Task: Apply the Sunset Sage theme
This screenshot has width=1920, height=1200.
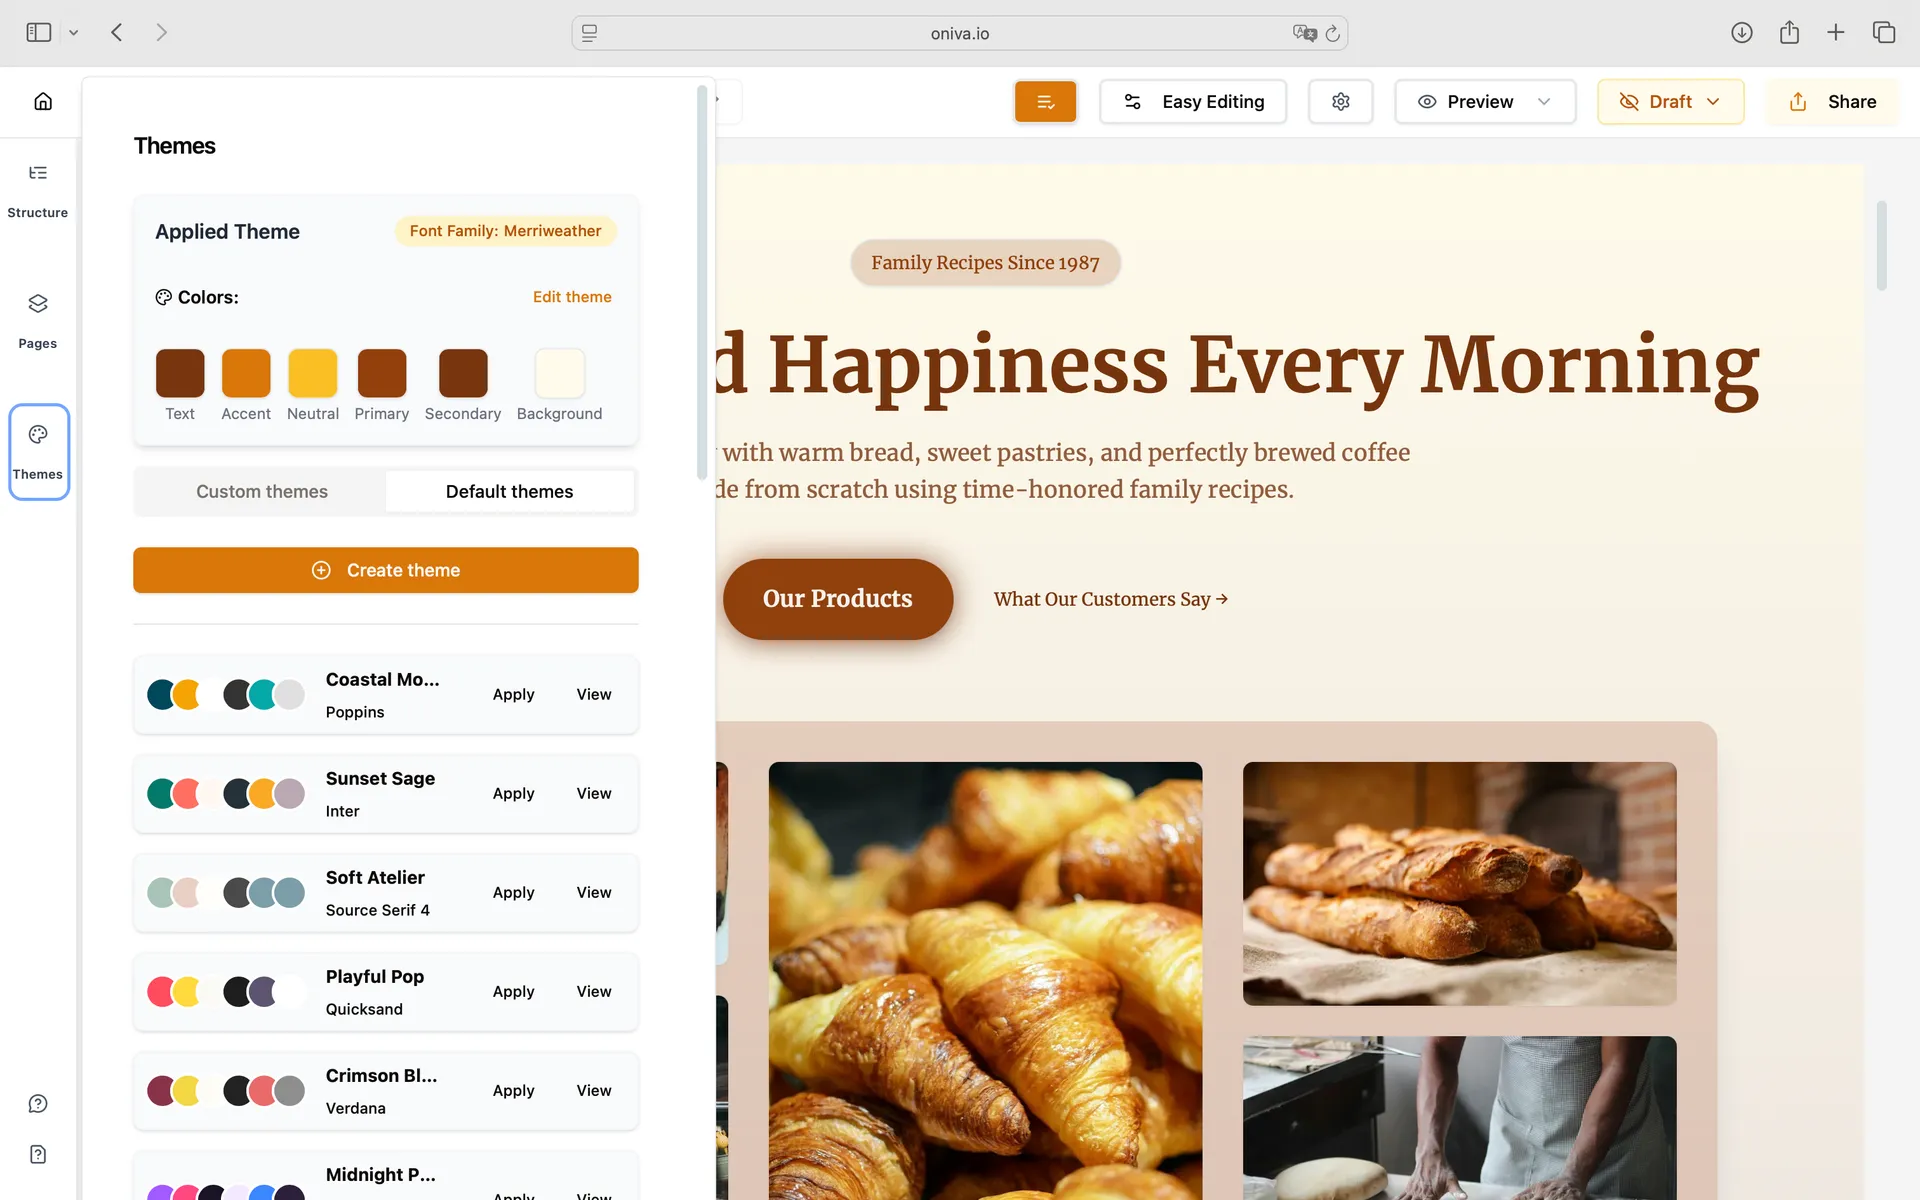Action: point(514,793)
